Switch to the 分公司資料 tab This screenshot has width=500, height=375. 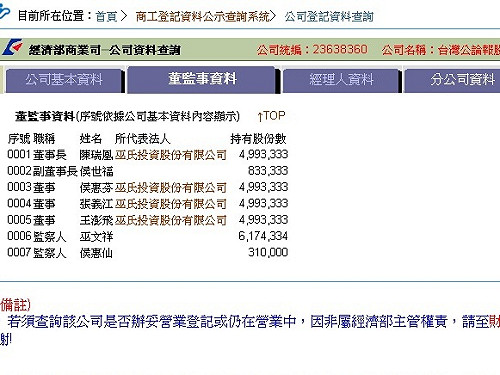tap(453, 80)
